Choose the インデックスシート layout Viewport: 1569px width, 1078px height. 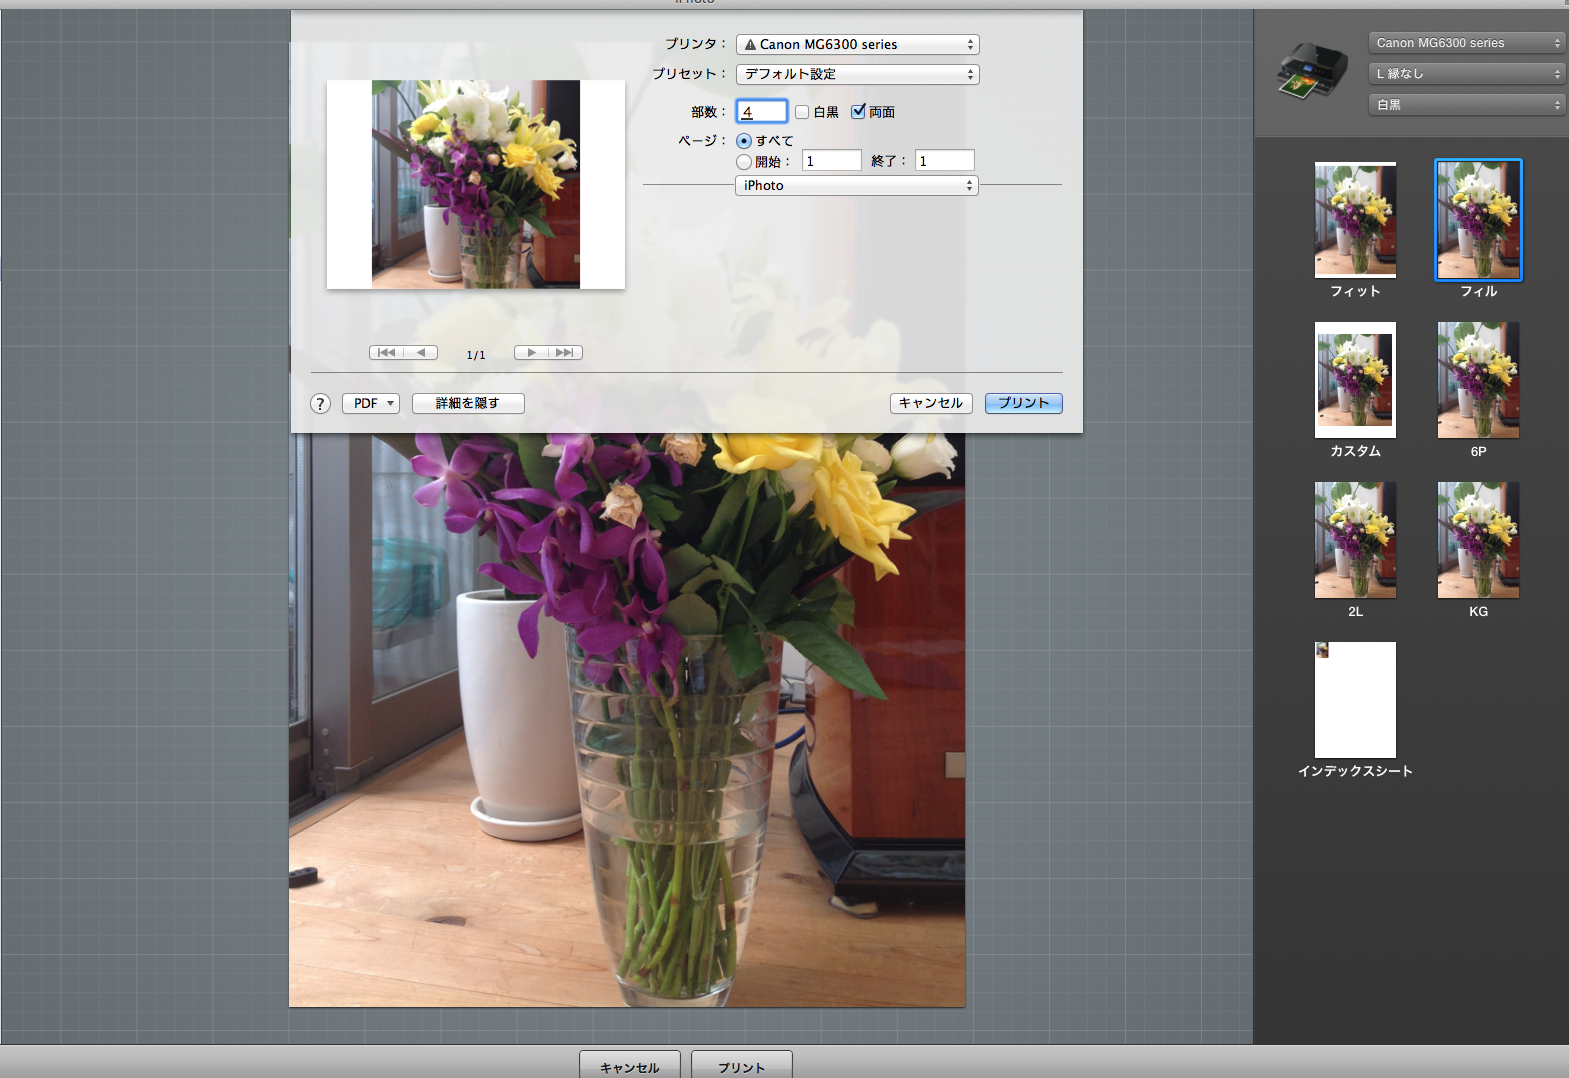tap(1355, 701)
